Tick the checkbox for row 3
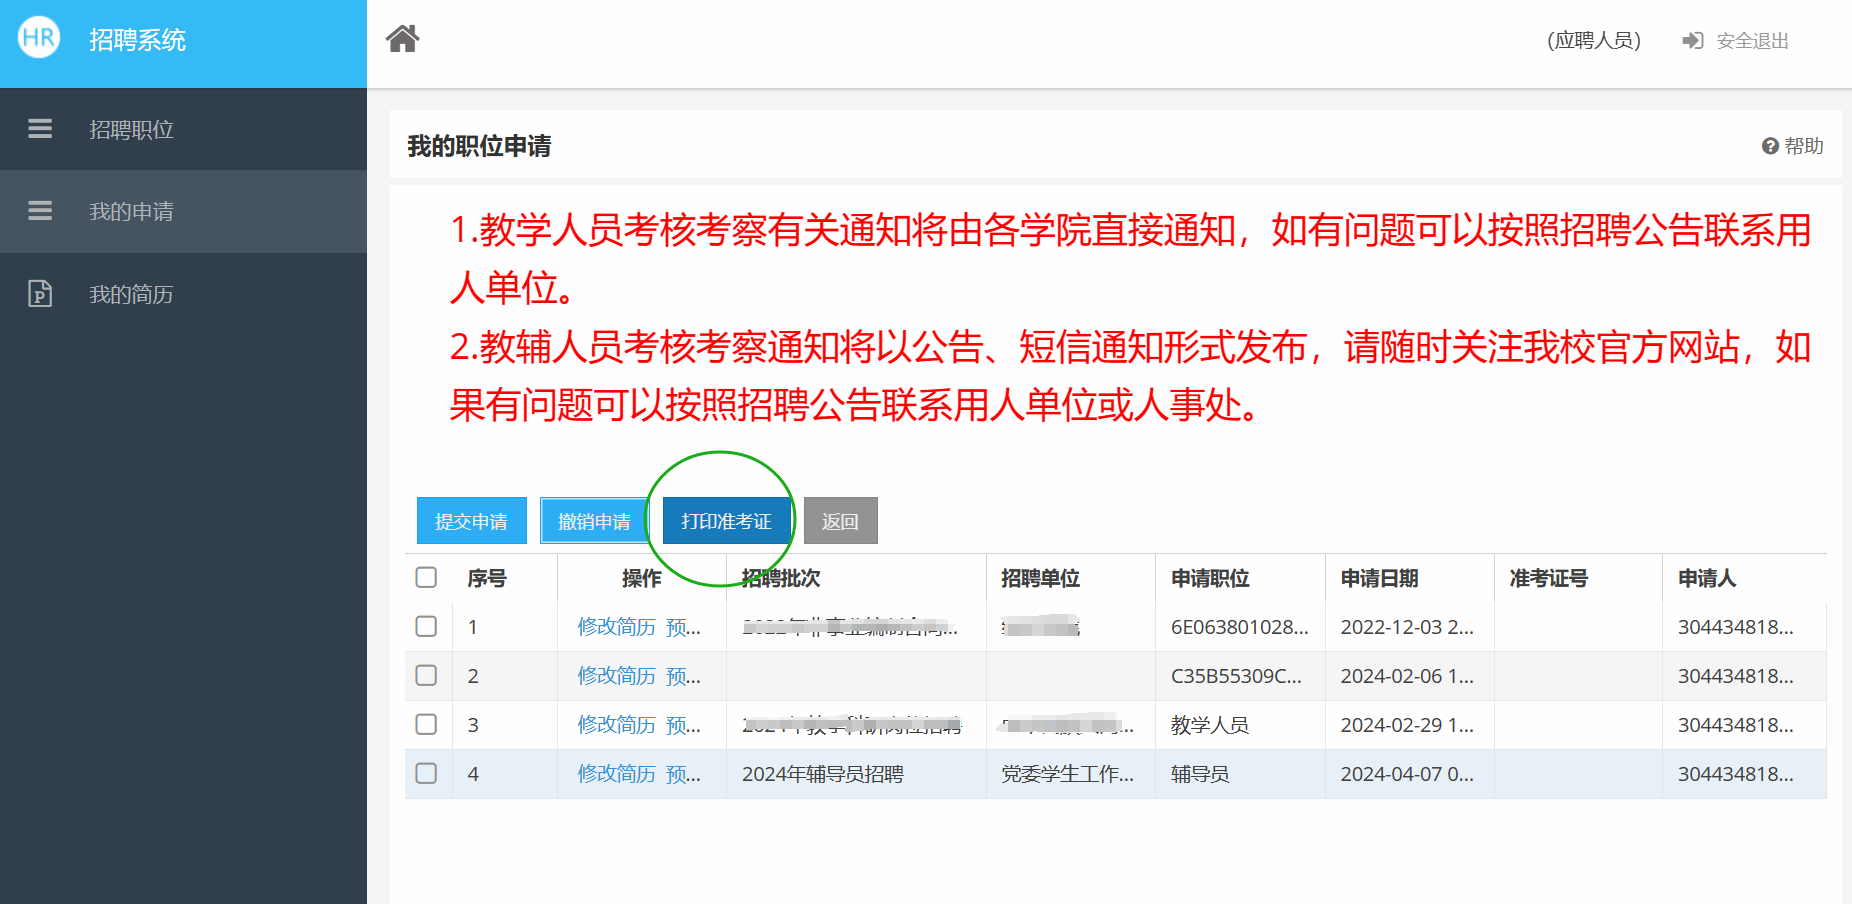 (x=426, y=724)
